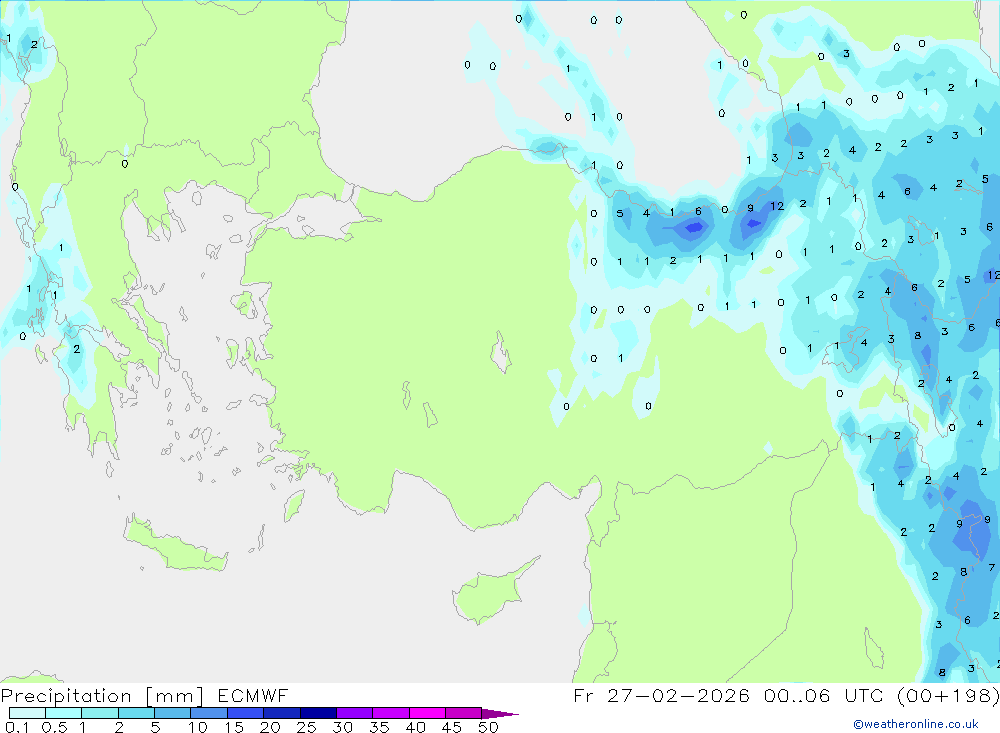This screenshot has height=733, width=1000.
Task: Click the '15' legend scale label
Action: (x=234, y=727)
